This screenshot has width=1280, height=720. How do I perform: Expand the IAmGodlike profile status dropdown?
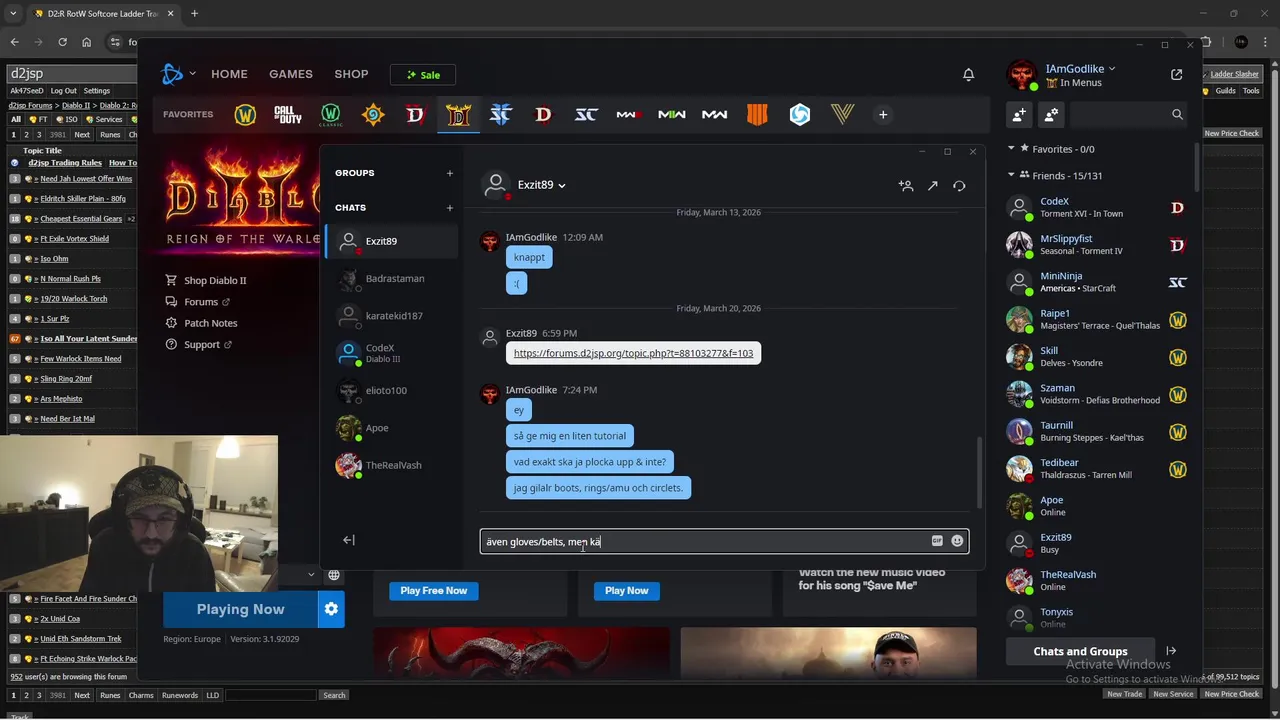(x=1112, y=69)
